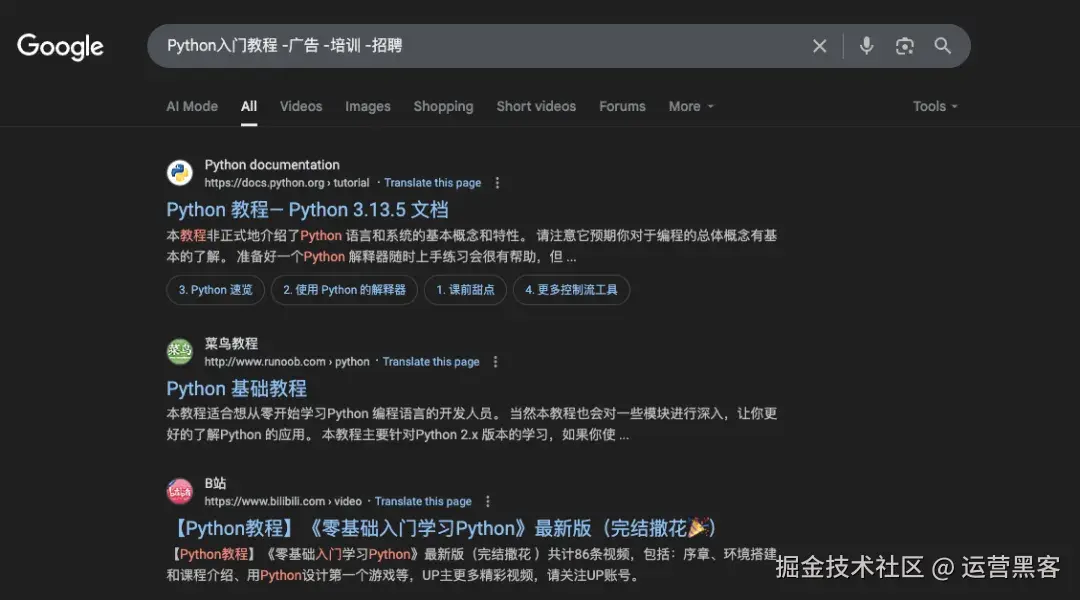Click the 课前甜点 sitelink pill
The width and height of the screenshot is (1080, 600).
pos(465,289)
